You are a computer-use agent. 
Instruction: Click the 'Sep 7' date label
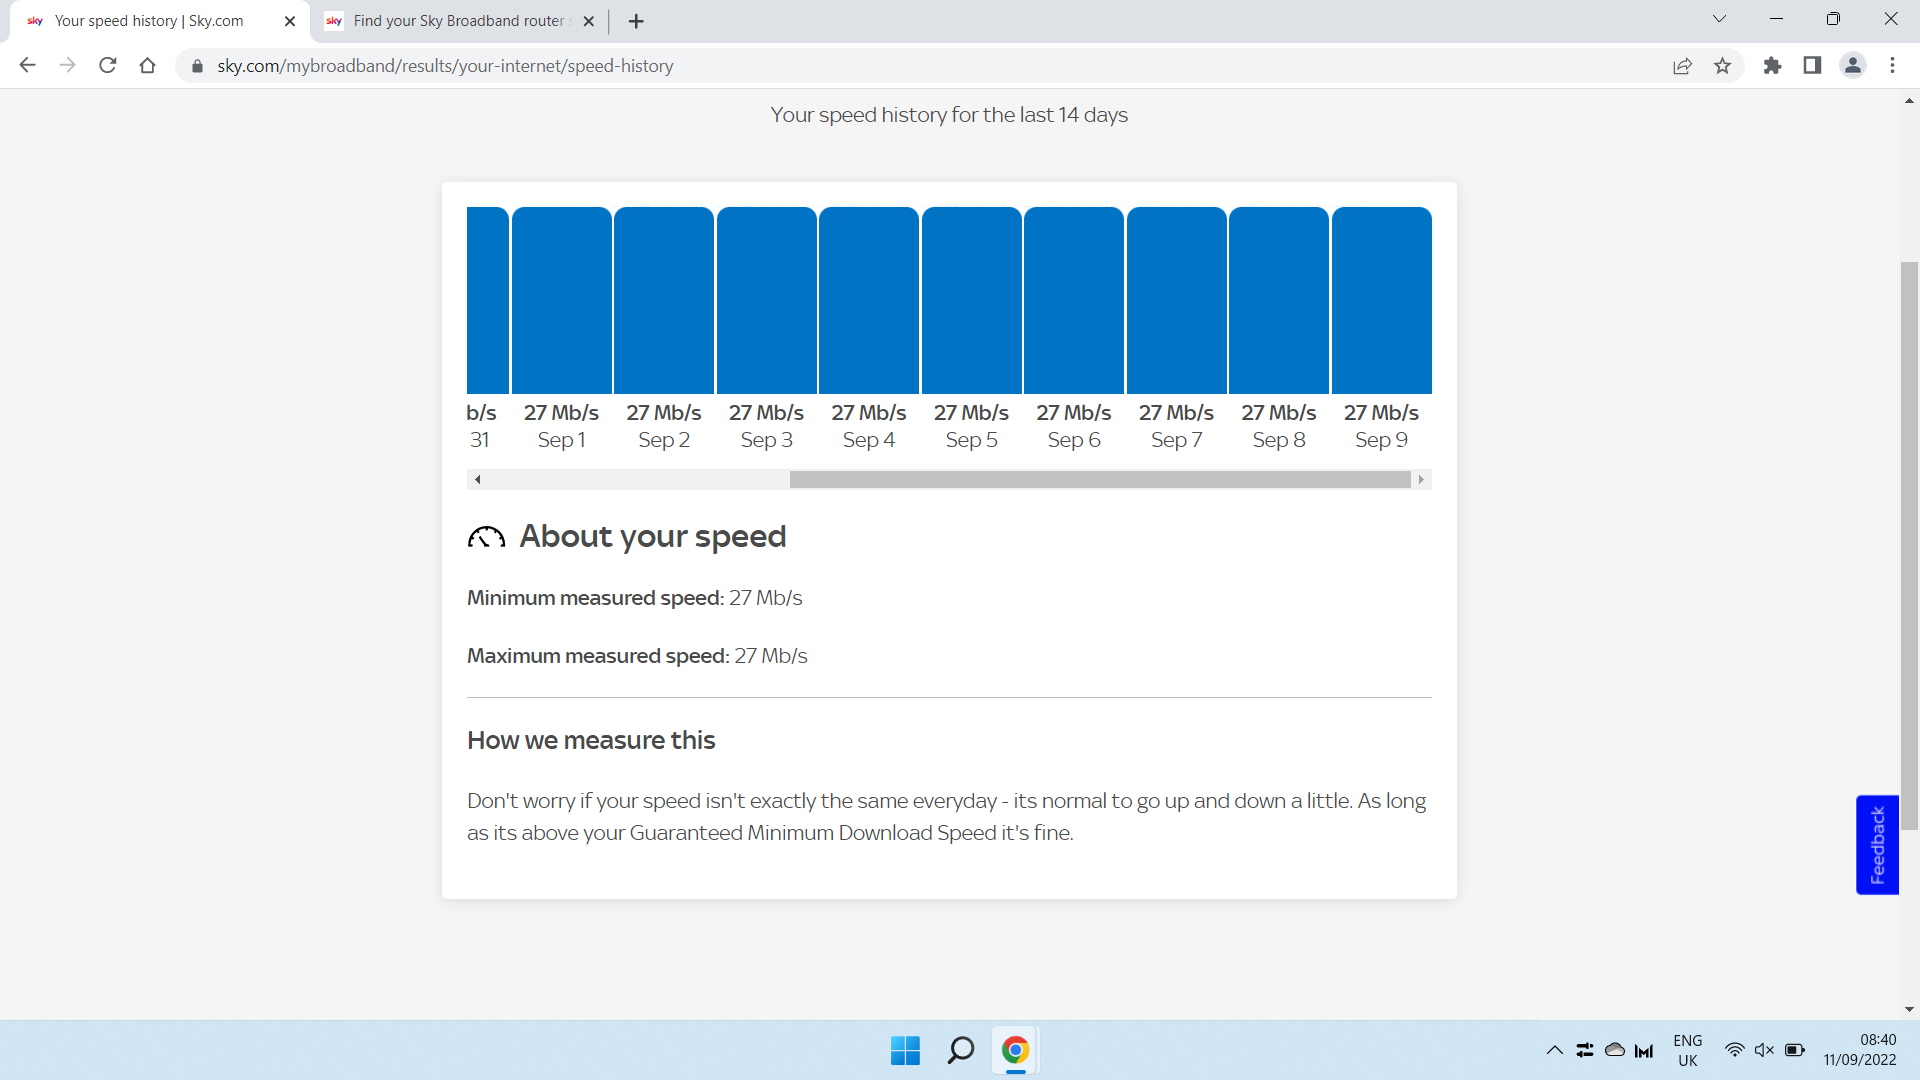click(x=1176, y=440)
